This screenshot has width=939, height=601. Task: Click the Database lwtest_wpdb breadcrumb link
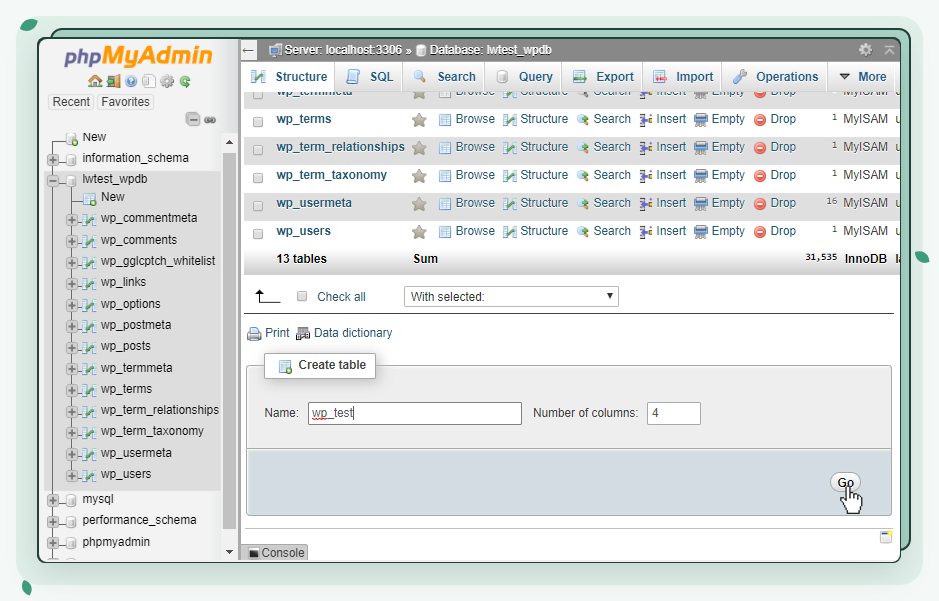(x=490, y=50)
